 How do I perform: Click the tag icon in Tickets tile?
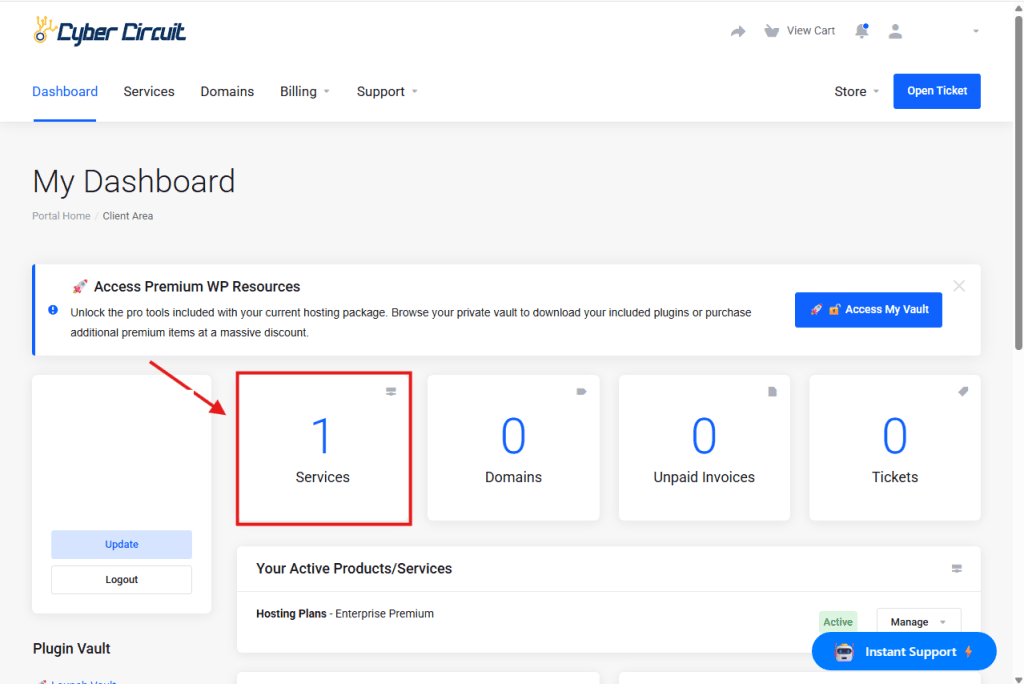point(963,392)
